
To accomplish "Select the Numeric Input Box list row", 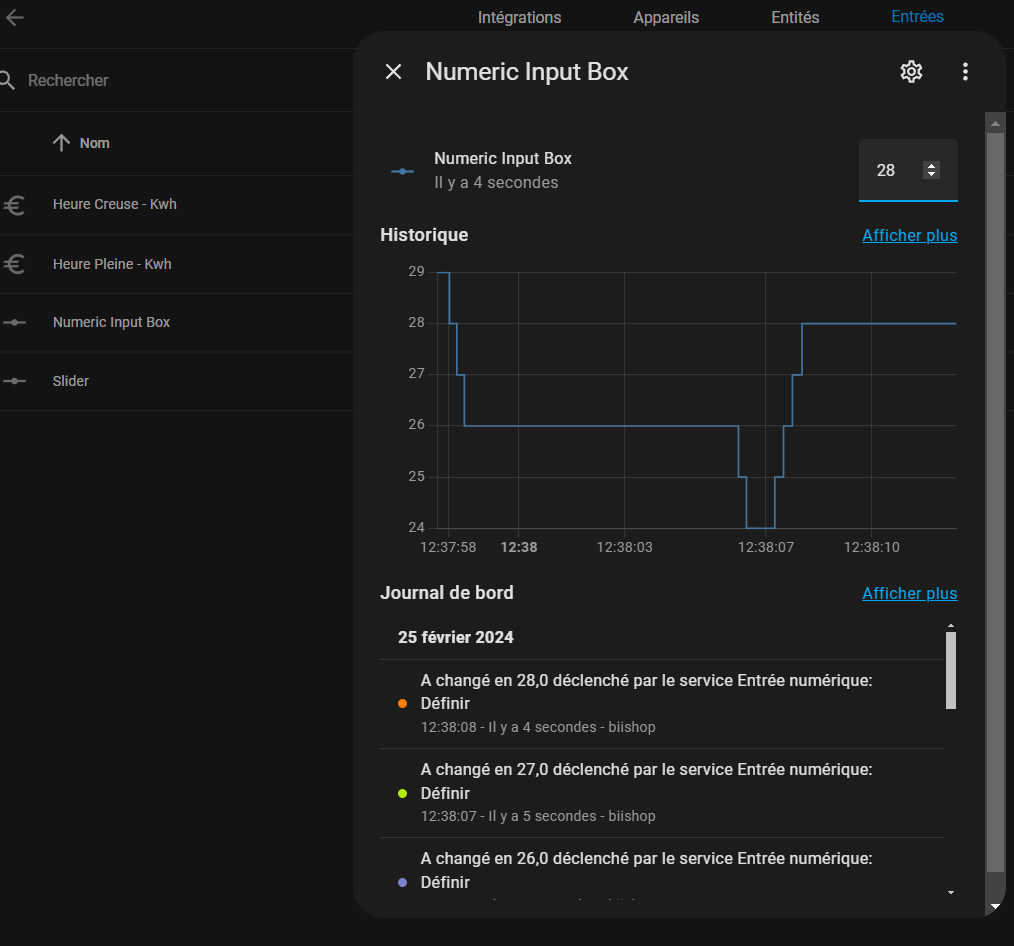I will point(112,322).
